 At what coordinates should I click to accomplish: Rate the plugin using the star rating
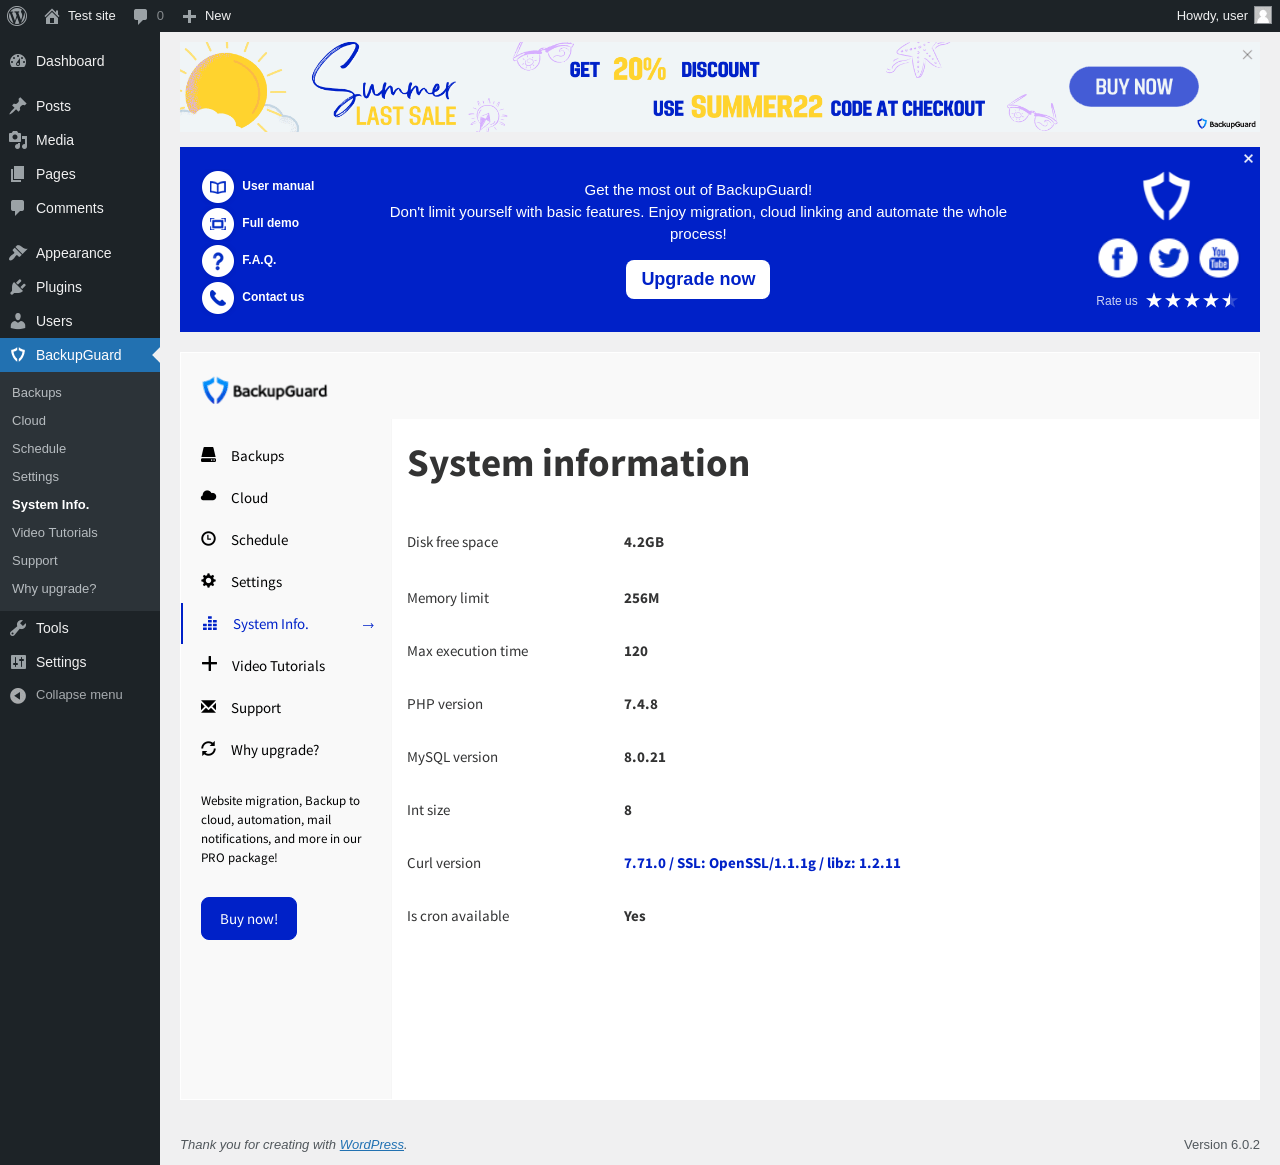[1191, 301]
